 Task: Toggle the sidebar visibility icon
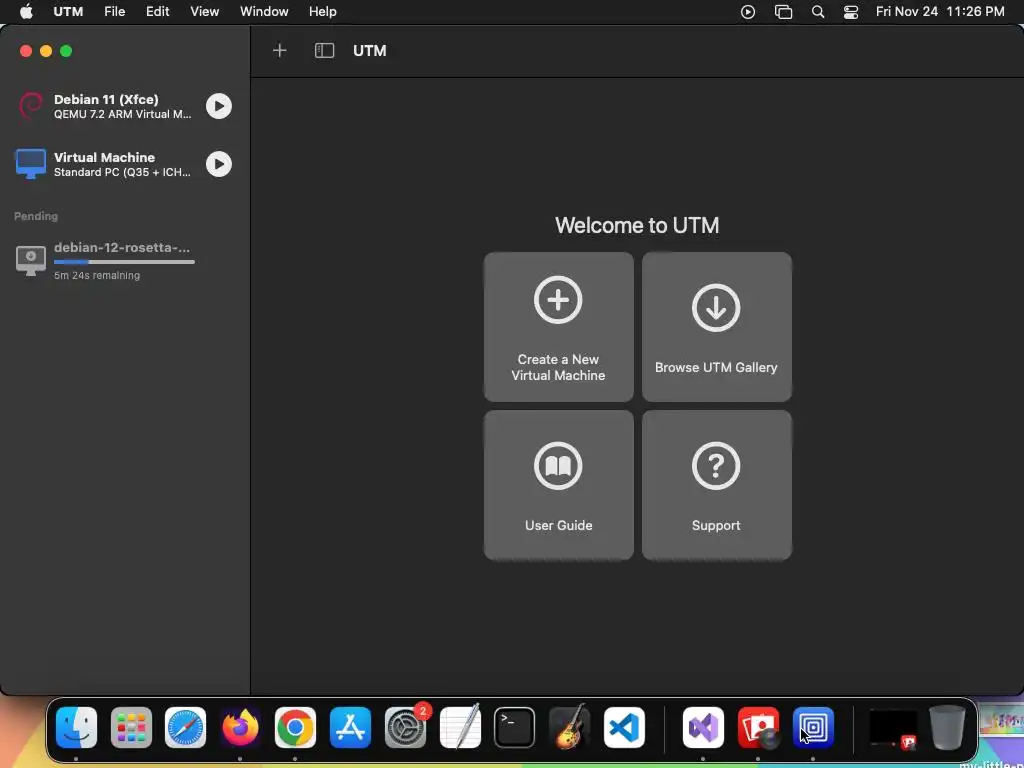pos(325,50)
